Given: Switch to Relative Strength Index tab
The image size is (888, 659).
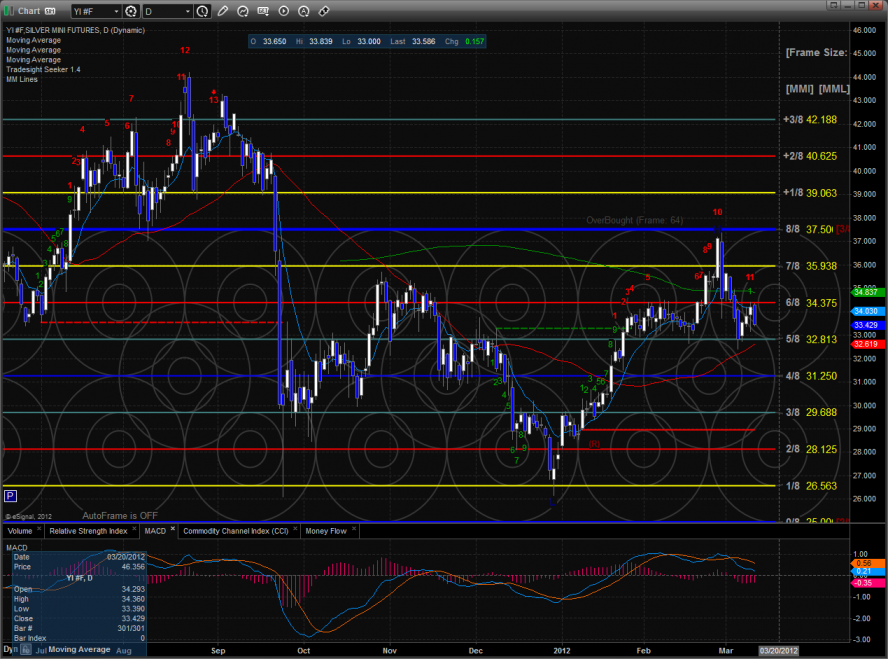Looking at the screenshot, I should click(89, 530).
